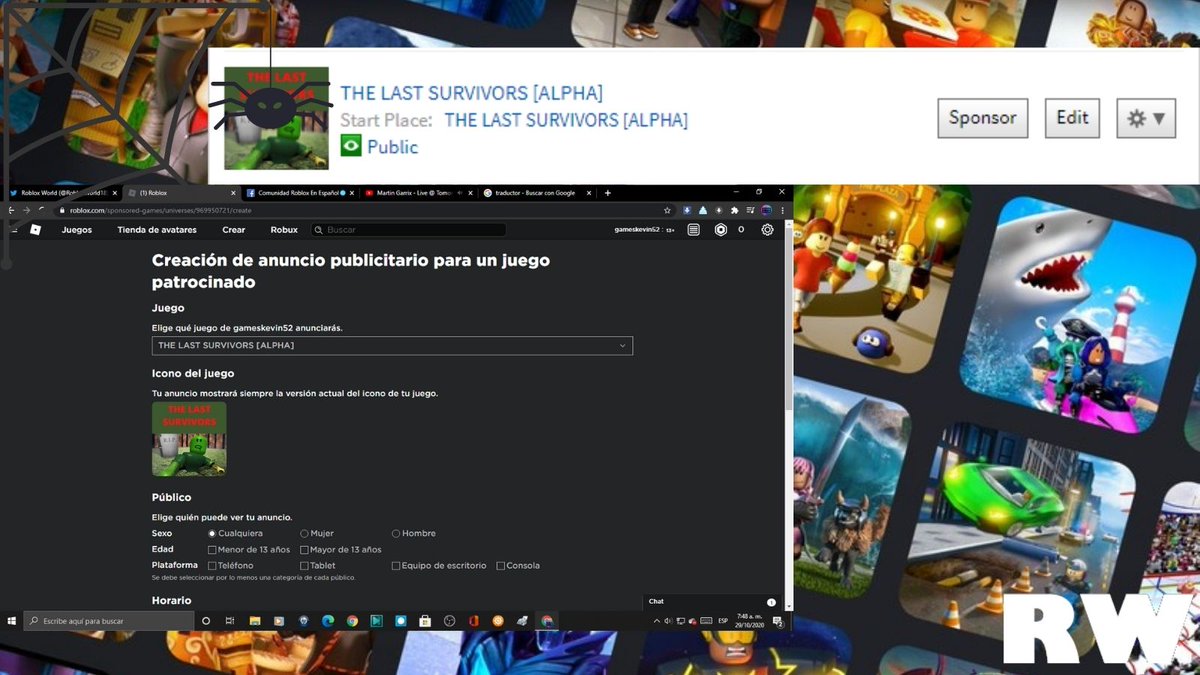The image size is (1200, 675).
Task: Open the Office icon in taskbar
Action: click(x=474, y=621)
